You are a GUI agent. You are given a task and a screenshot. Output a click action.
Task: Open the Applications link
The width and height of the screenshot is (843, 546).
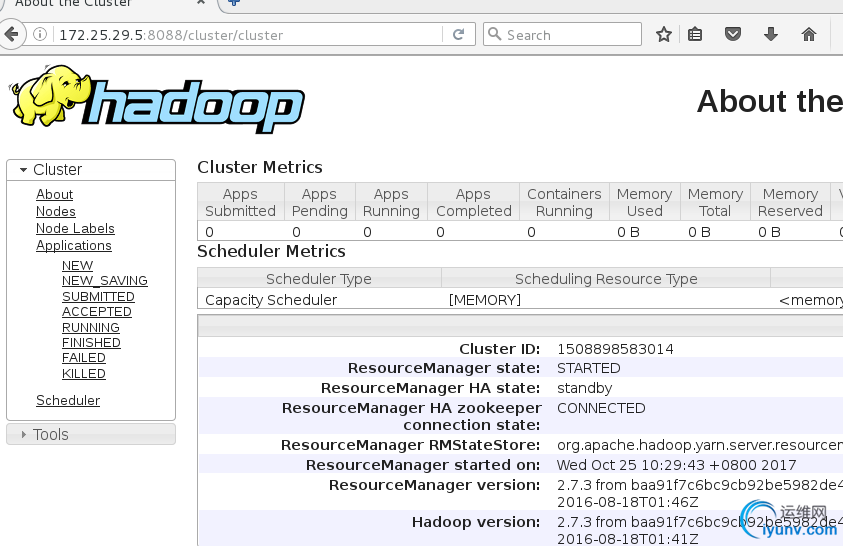pos(74,246)
